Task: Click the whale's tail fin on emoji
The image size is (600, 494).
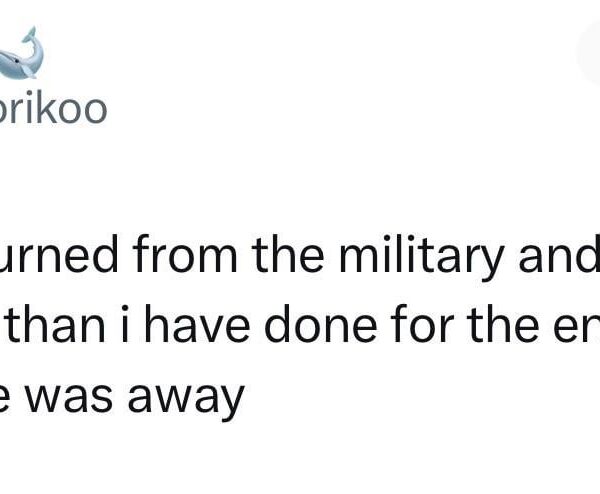Action: 30,35
